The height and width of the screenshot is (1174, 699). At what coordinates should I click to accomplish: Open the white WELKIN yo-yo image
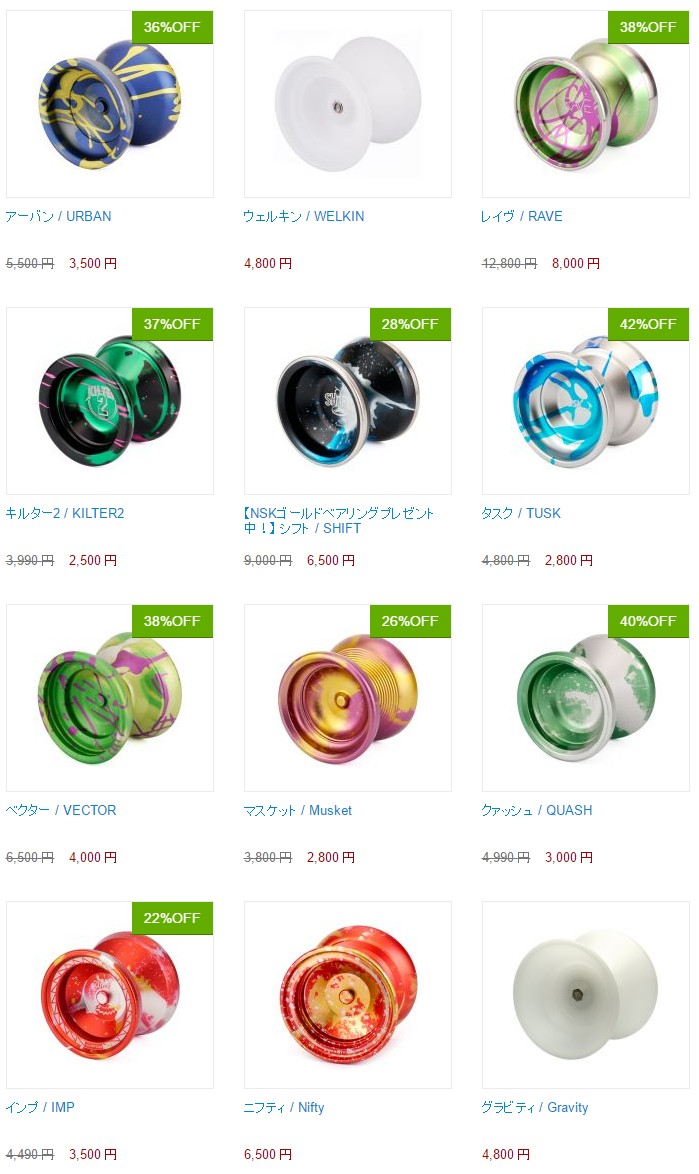click(348, 104)
